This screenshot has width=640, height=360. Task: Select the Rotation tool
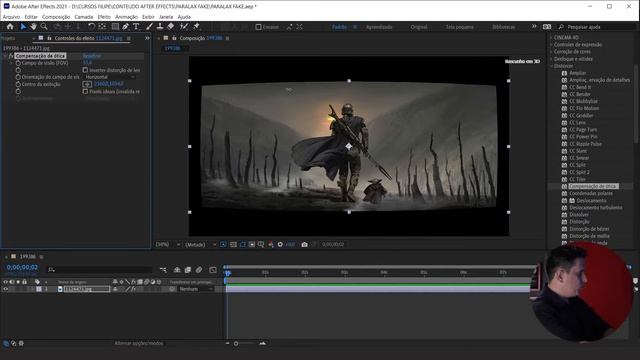91,27
